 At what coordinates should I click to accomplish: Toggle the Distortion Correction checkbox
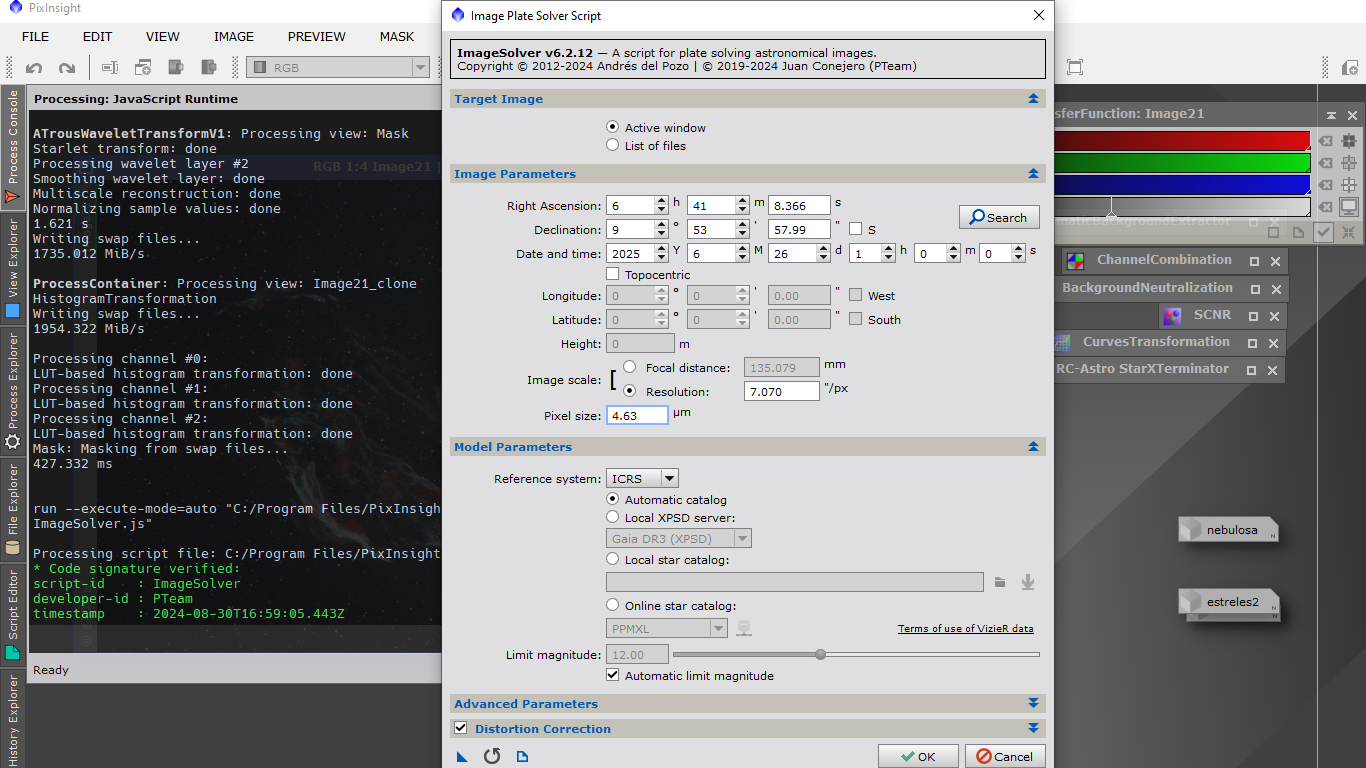(460, 728)
